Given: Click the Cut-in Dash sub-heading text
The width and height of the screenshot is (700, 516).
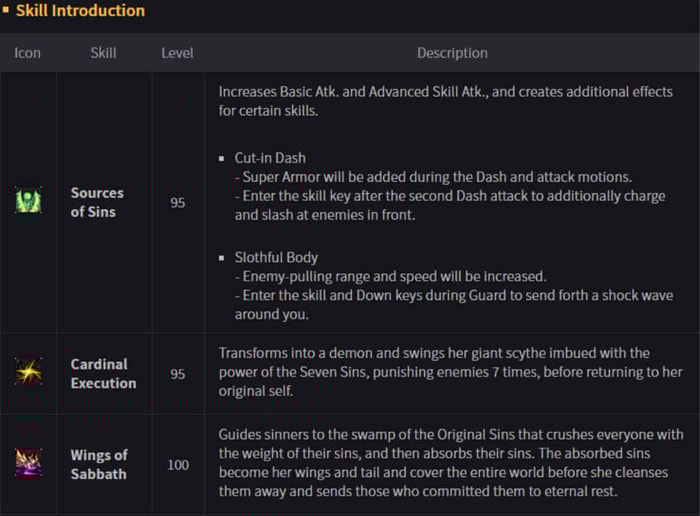Looking at the screenshot, I should (x=270, y=158).
